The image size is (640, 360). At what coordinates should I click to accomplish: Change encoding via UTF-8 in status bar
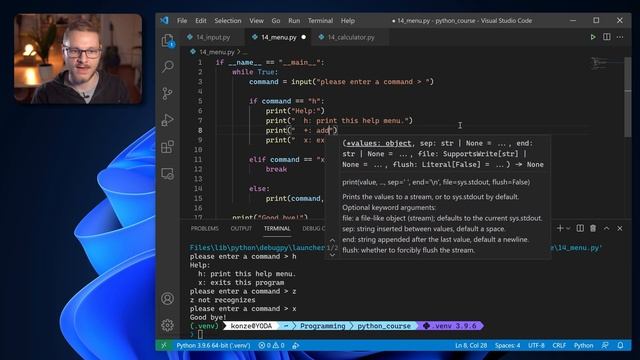pyautogui.click(x=536, y=345)
